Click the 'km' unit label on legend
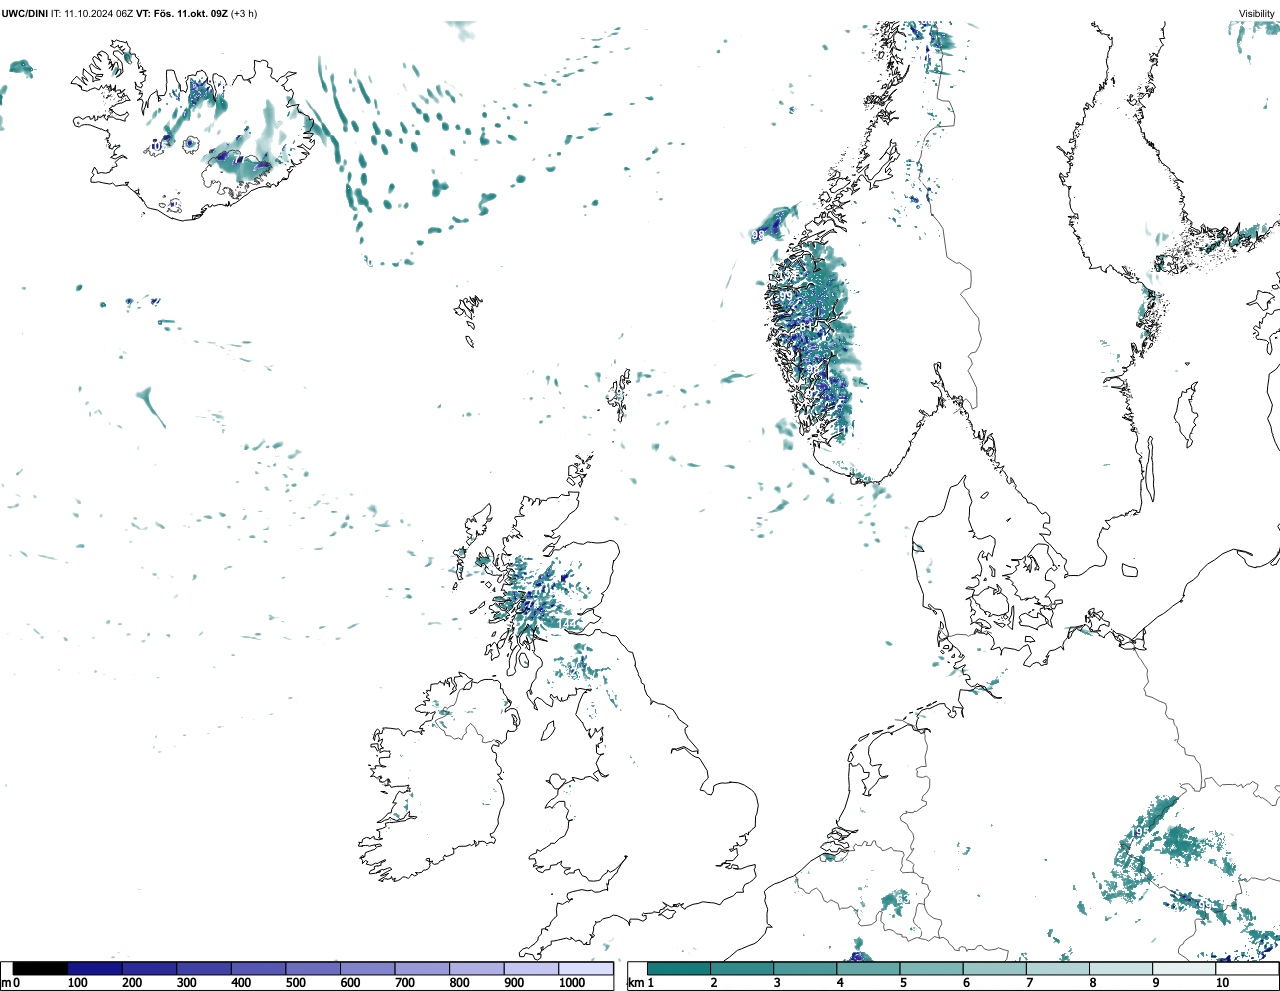1280x991 pixels. point(635,983)
